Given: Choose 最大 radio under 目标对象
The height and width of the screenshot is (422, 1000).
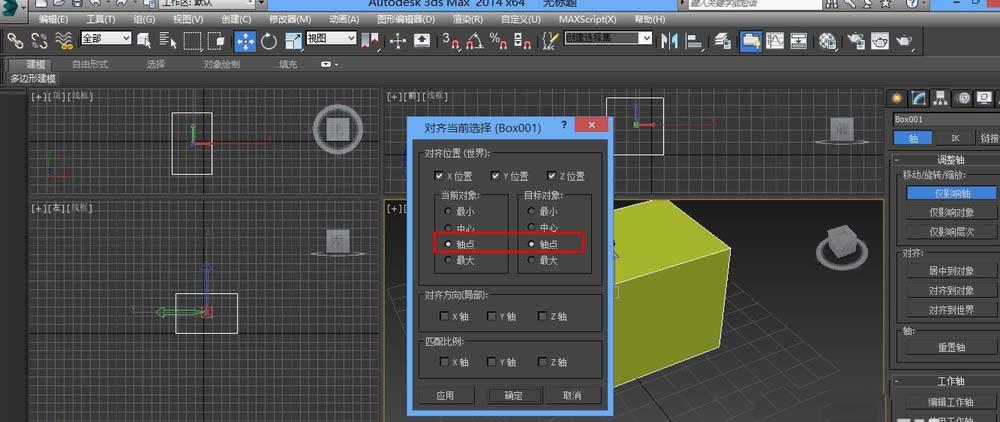Looking at the screenshot, I should click(530, 260).
